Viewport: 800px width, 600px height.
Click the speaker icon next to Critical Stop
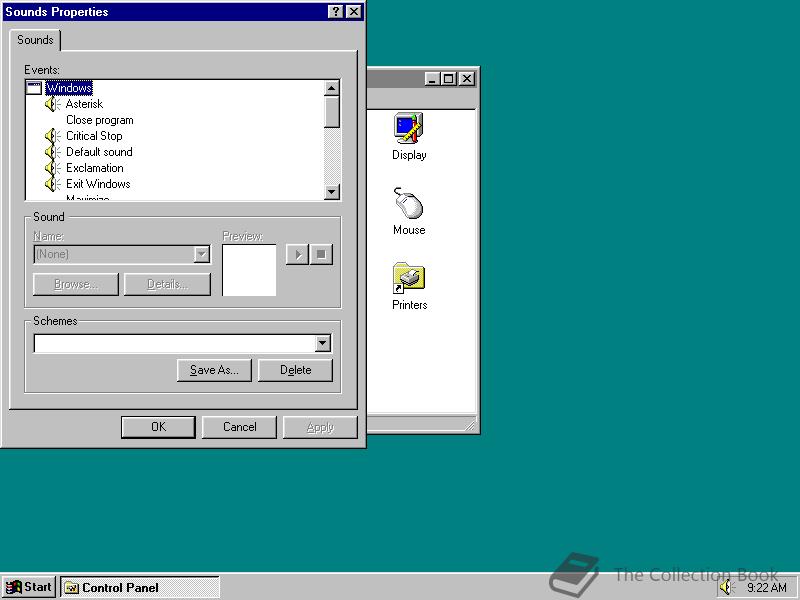pos(53,136)
